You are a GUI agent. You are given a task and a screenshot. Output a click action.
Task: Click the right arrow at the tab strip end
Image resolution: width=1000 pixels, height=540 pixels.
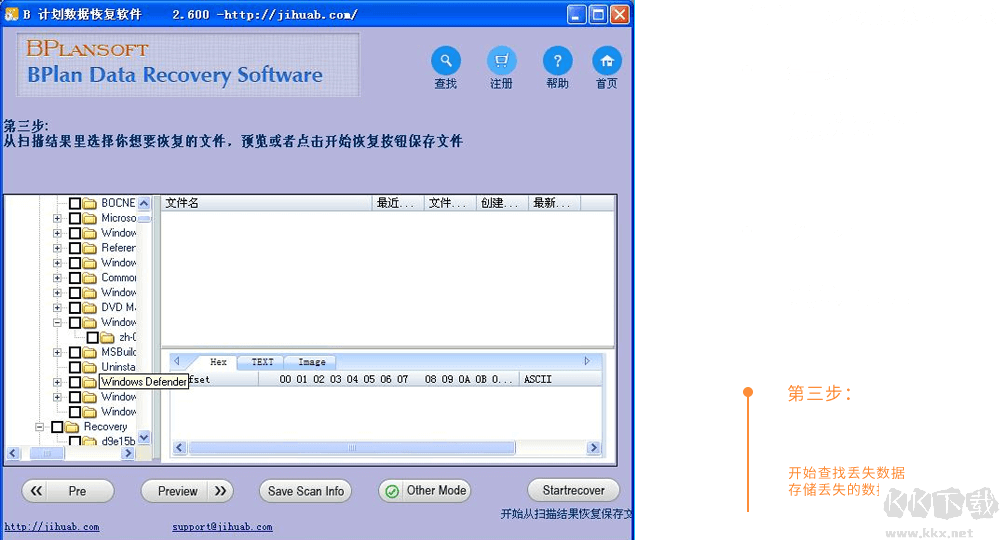587,361
